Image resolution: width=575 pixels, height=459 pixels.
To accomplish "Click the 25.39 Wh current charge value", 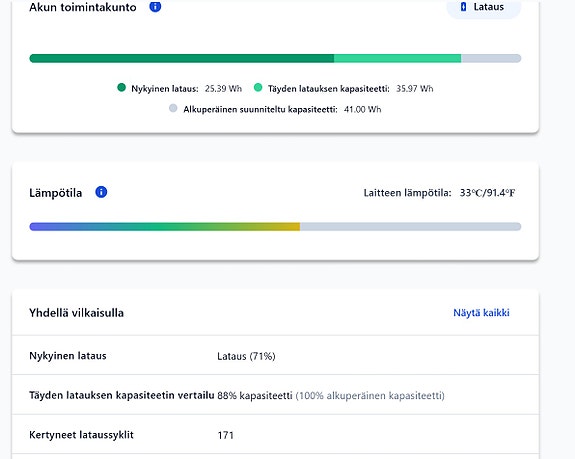I will tap(223, 88).
